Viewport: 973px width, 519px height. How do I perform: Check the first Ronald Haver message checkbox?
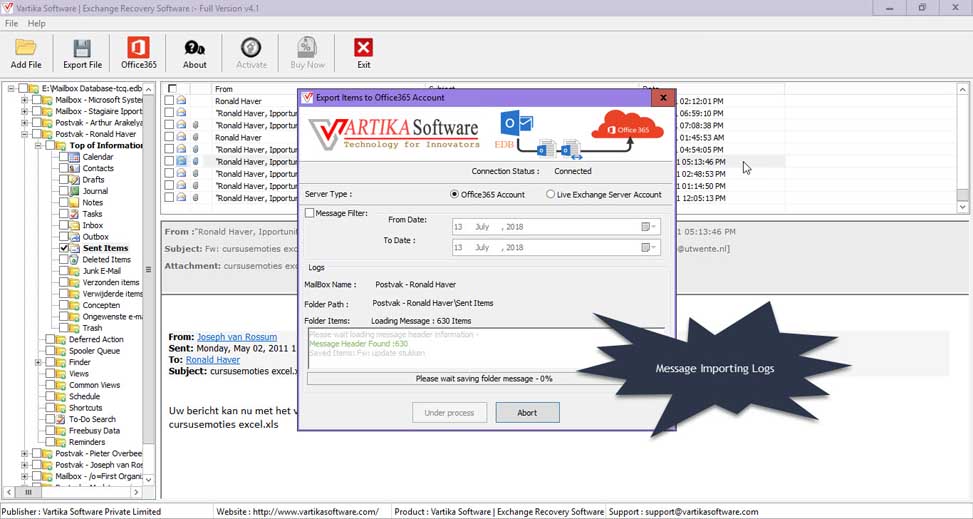[x=169, y=101]
